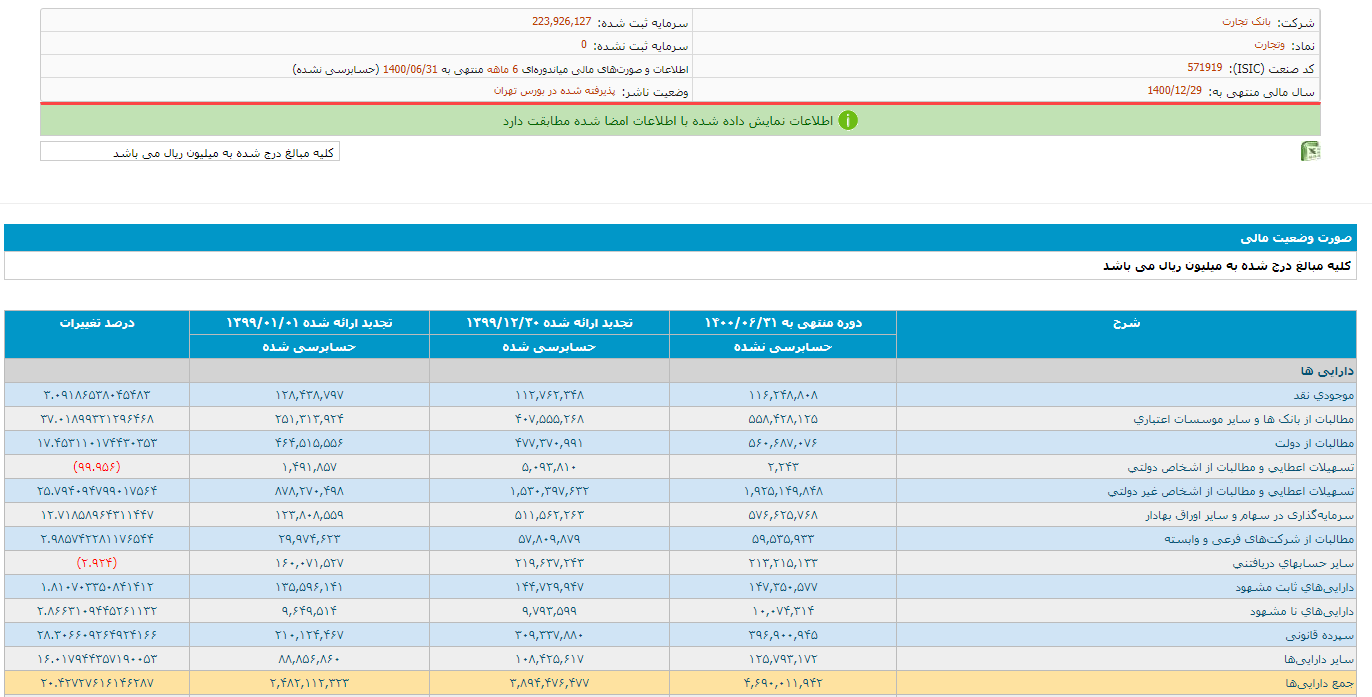1372x697 pixels.
Task: Click the million-rial note box near the Excel icon
Action: 190,152
